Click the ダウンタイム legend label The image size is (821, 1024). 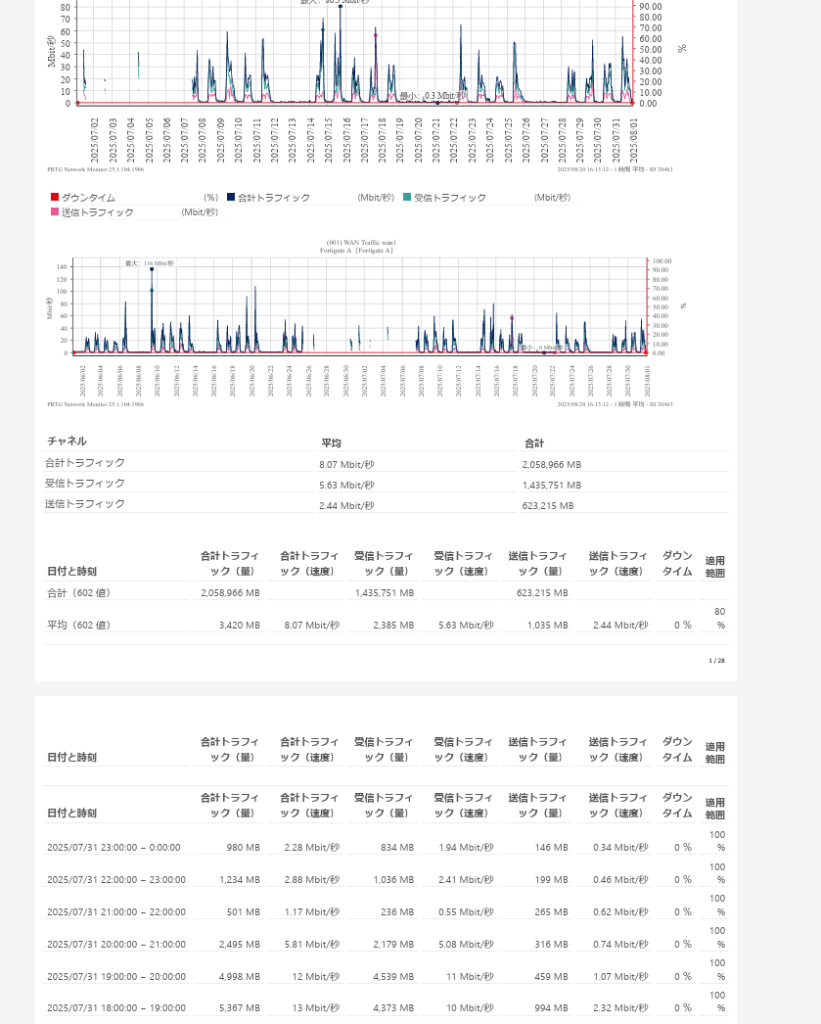pos(88,197)
